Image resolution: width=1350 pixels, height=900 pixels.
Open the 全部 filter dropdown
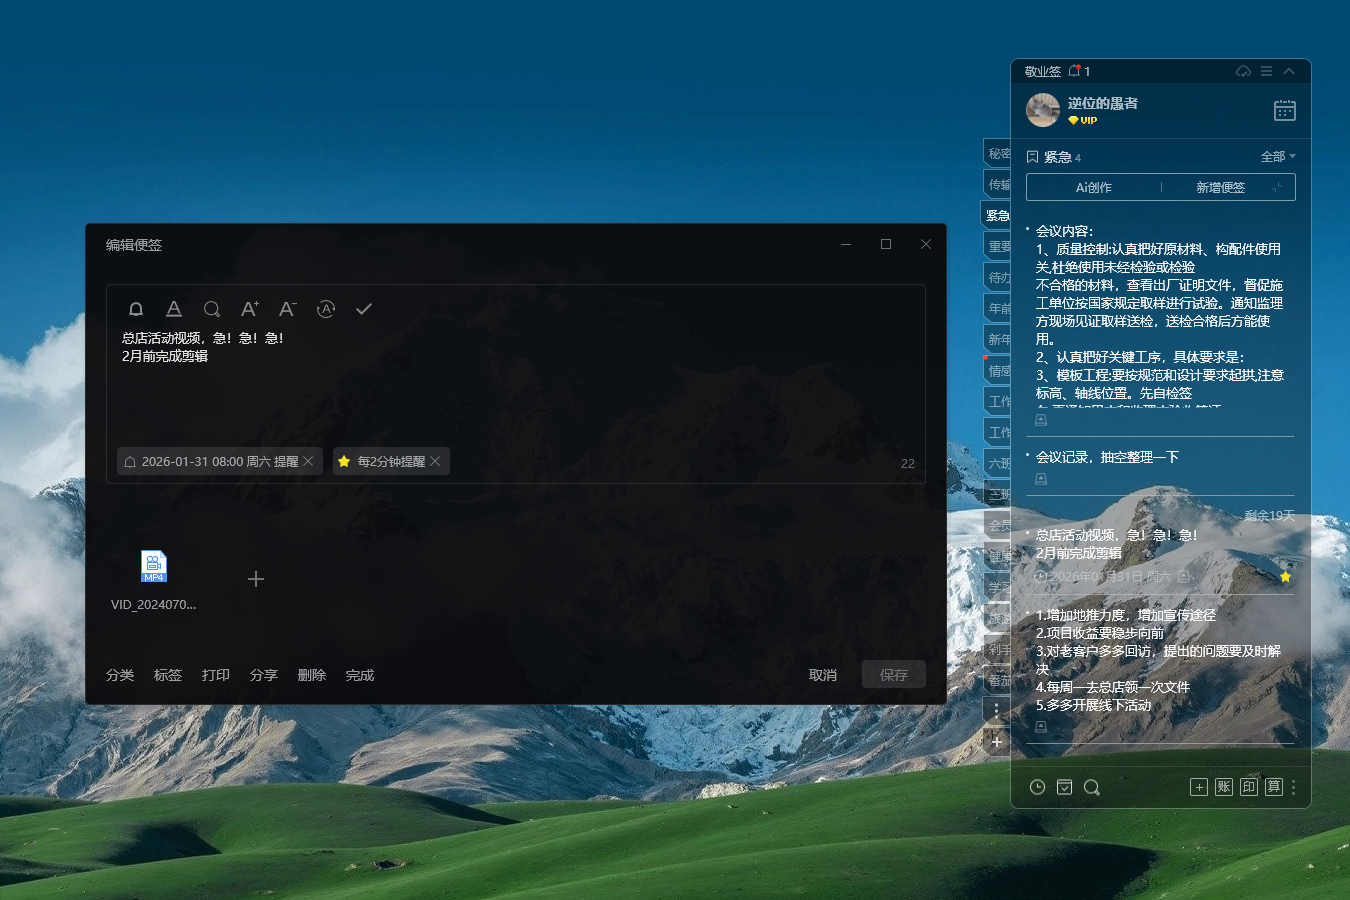(x=1277, y=157)
